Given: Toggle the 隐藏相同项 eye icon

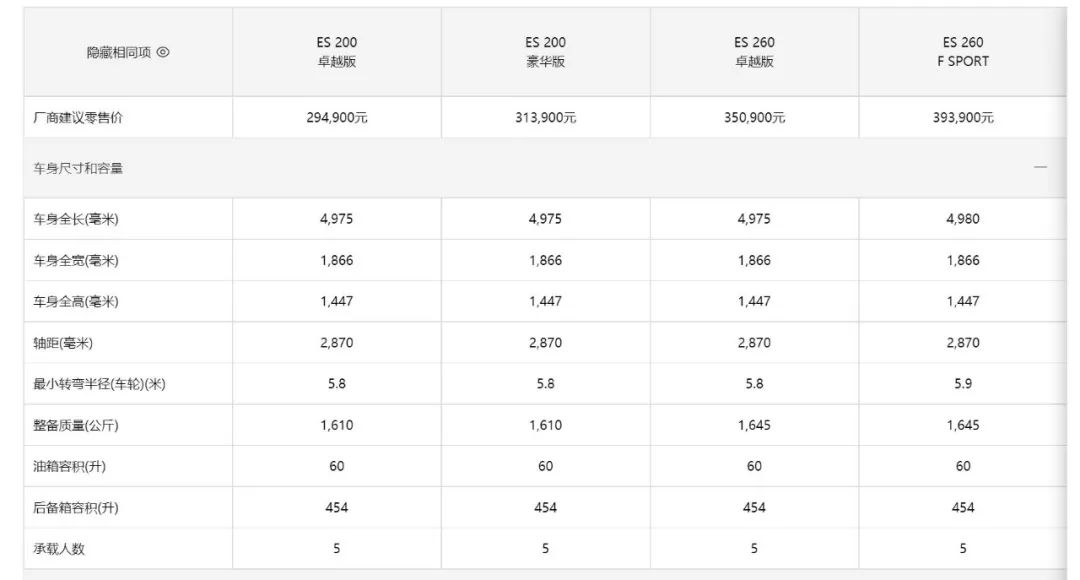Looking at the screenshot, I should pos(163,53).
